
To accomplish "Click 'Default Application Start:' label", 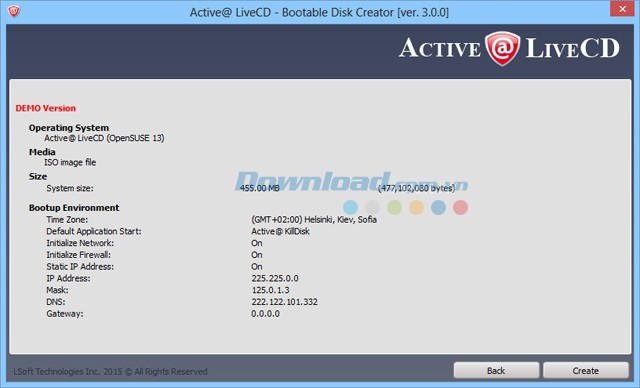I will [x=94, y=231].
